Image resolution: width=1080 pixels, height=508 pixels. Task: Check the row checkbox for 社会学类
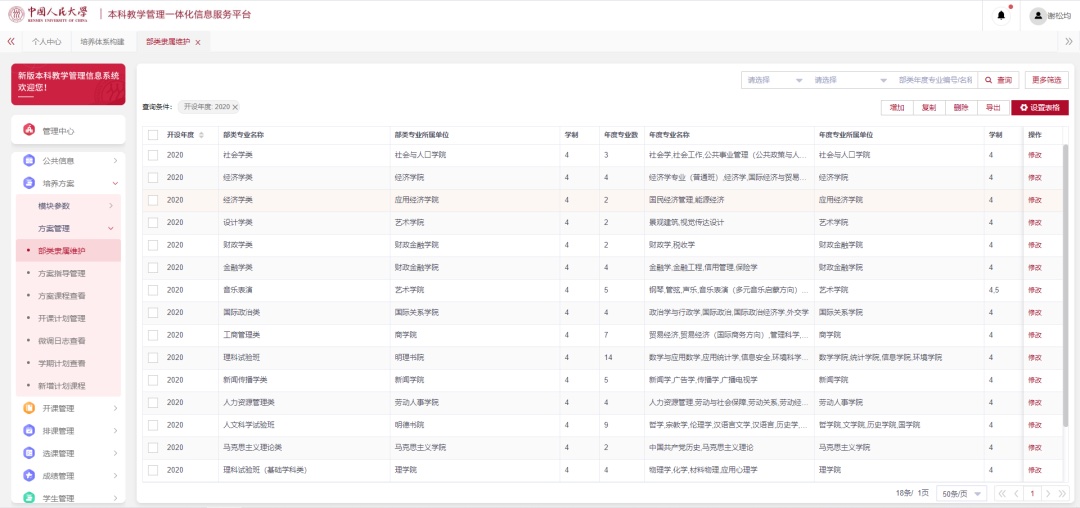pyautogui.click(x=153, y=155)
